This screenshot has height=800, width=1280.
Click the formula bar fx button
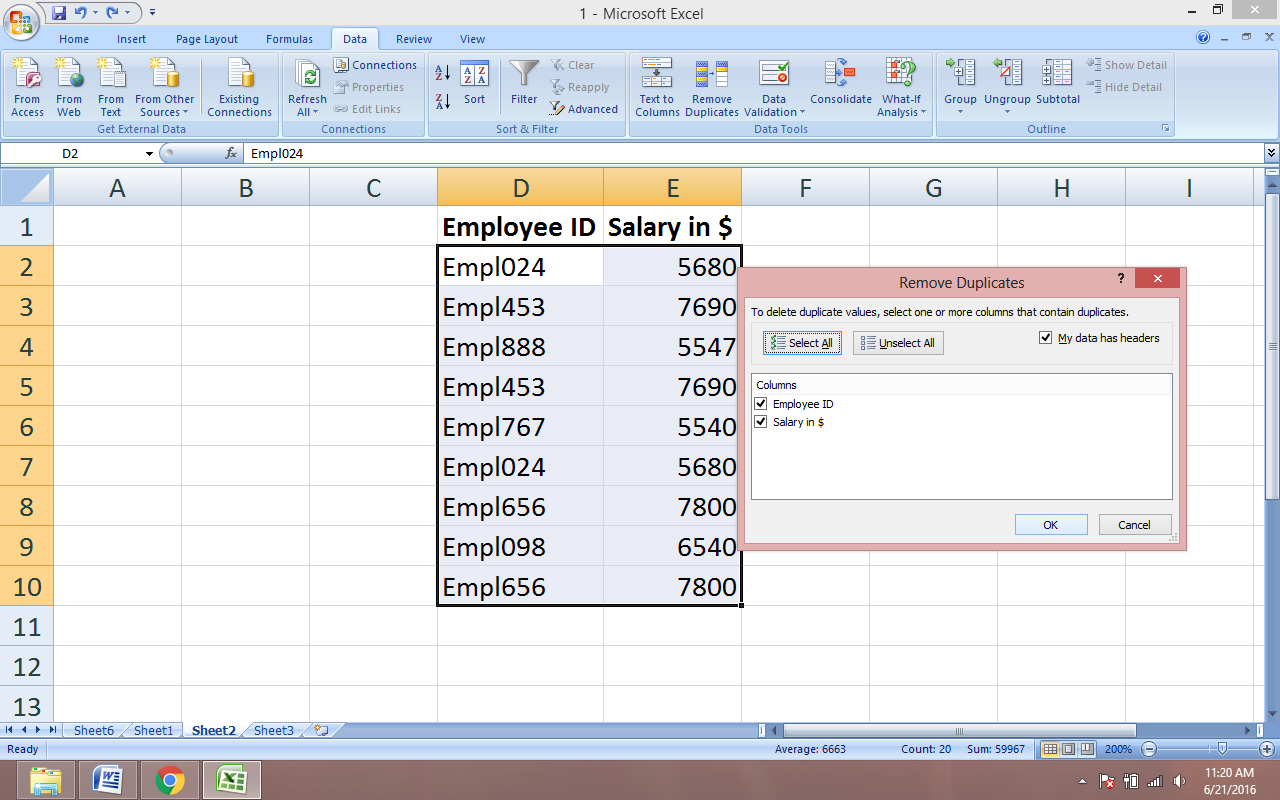pyautogui.click(x=231, y=153)
